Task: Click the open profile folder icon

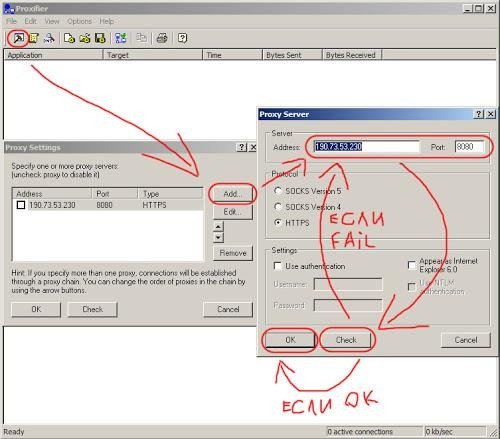Action: tap(85, 38)
